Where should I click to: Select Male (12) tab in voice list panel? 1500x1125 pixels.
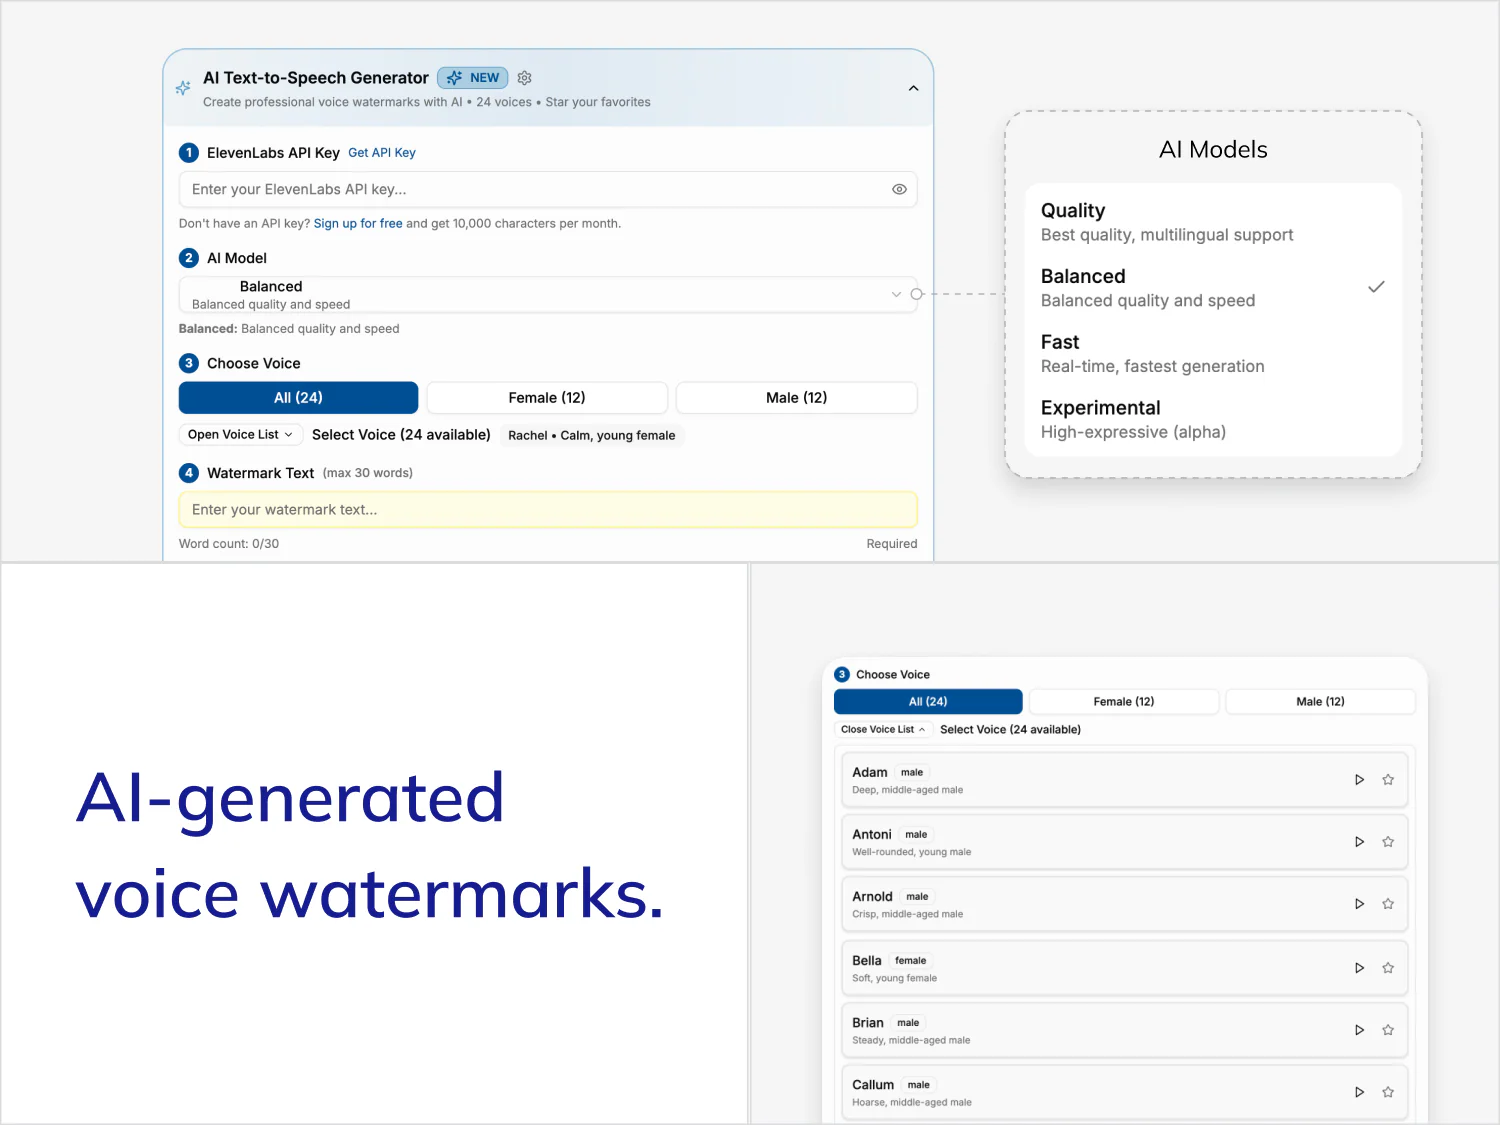(x=1320, y=702)
